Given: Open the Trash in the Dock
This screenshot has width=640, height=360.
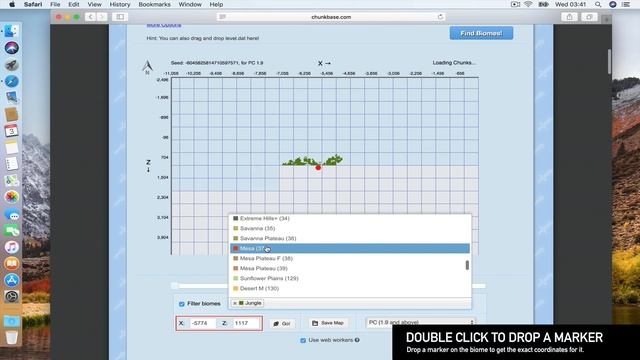Looking at the screenshot, I should [x=11, y=338].
